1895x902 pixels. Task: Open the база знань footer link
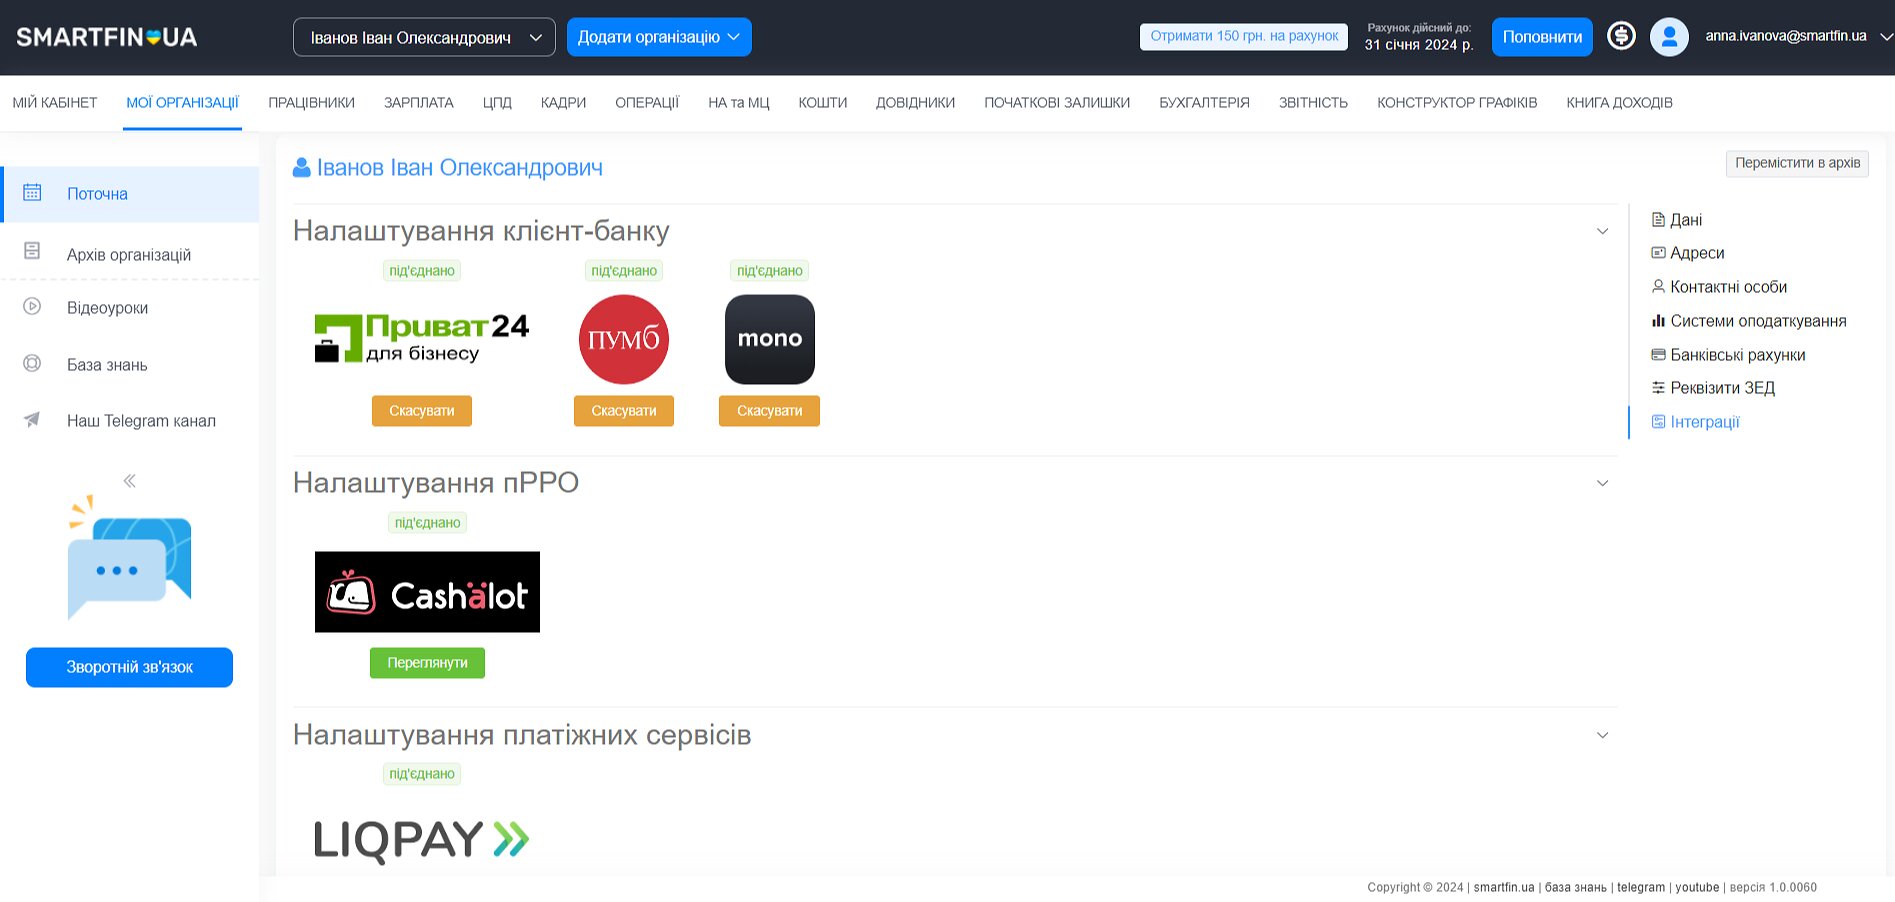coord(1576,887)
